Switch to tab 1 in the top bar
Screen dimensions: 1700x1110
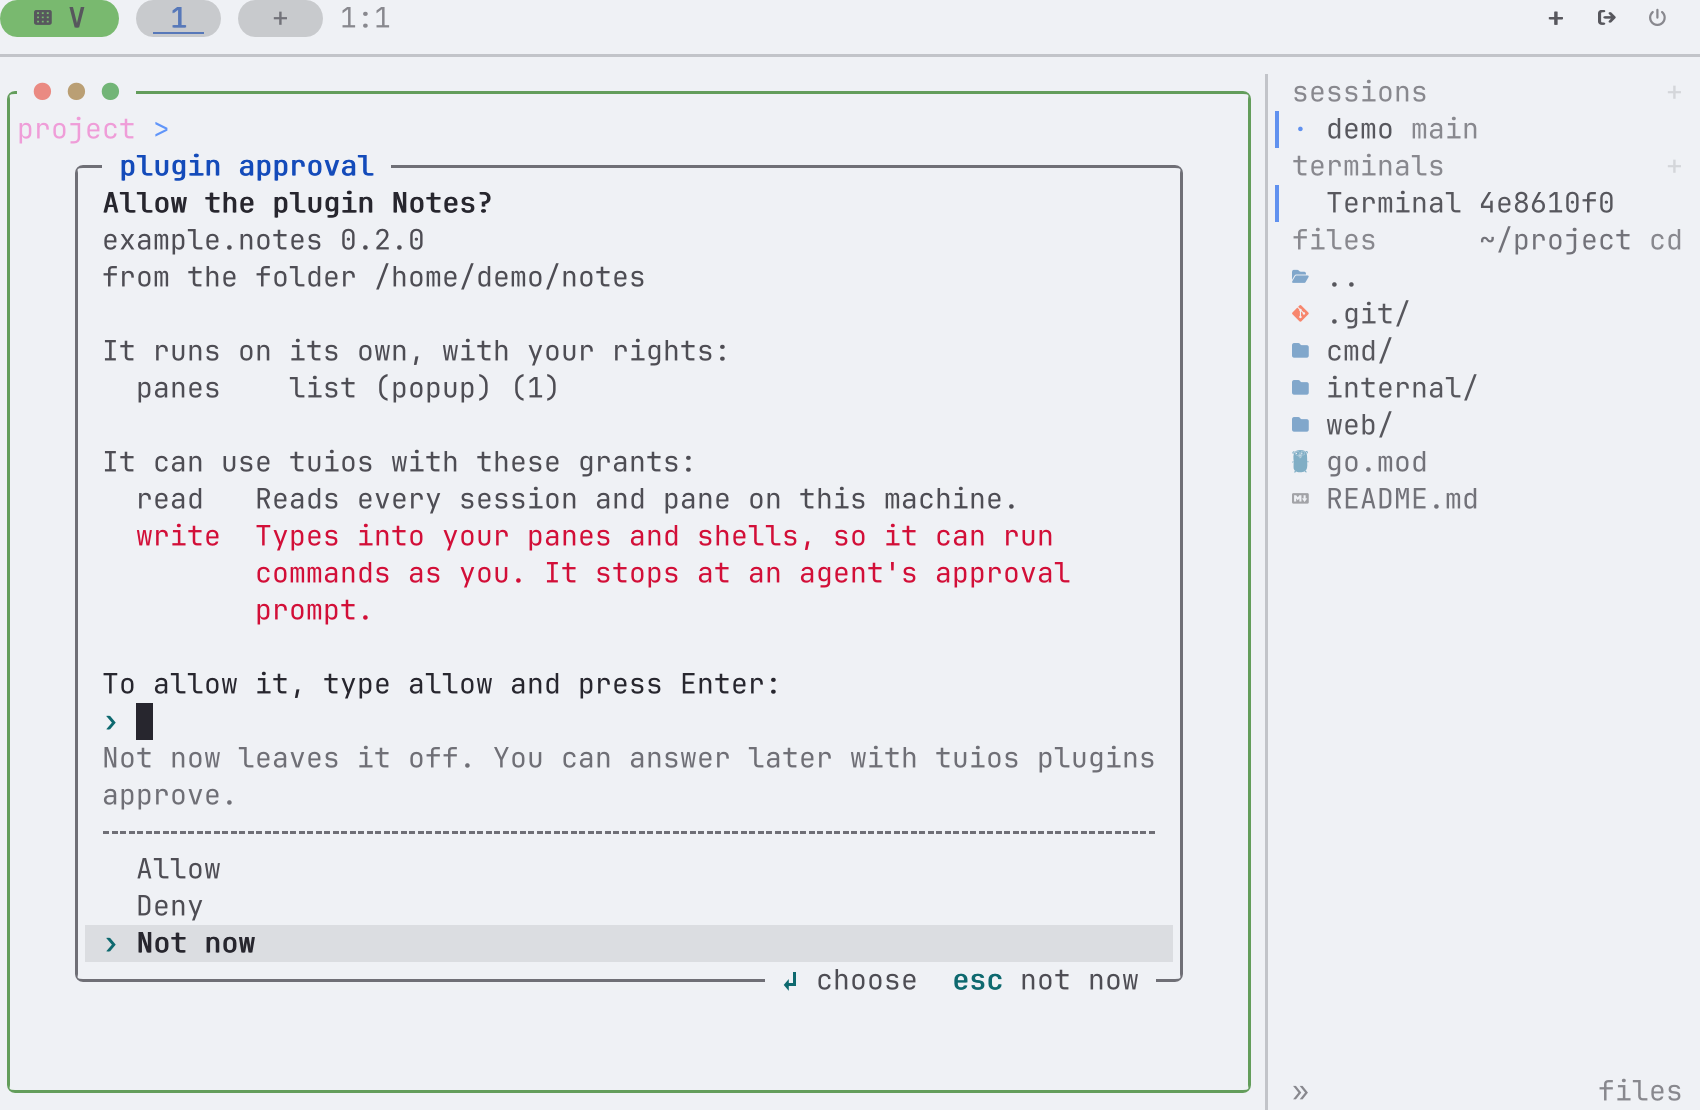(x=178, y=18)
